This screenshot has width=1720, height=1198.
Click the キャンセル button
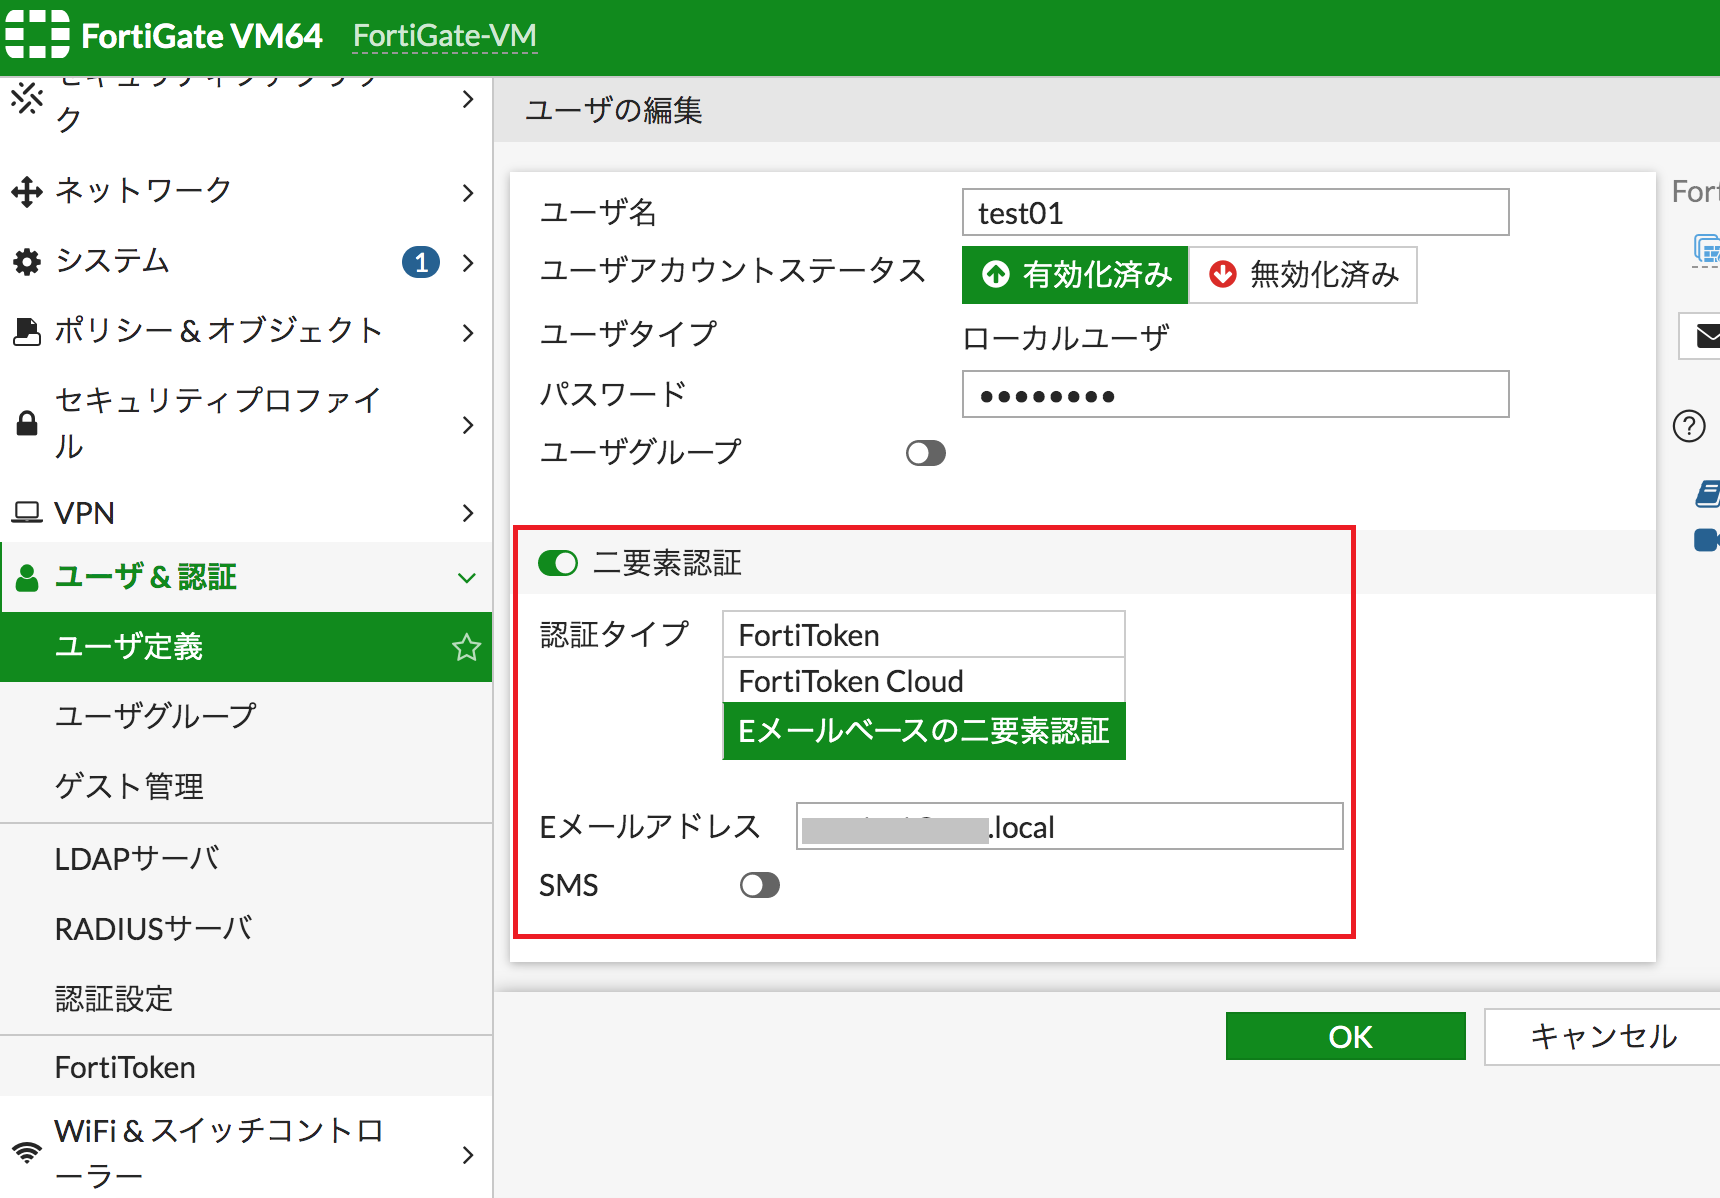point(1603,1036)
